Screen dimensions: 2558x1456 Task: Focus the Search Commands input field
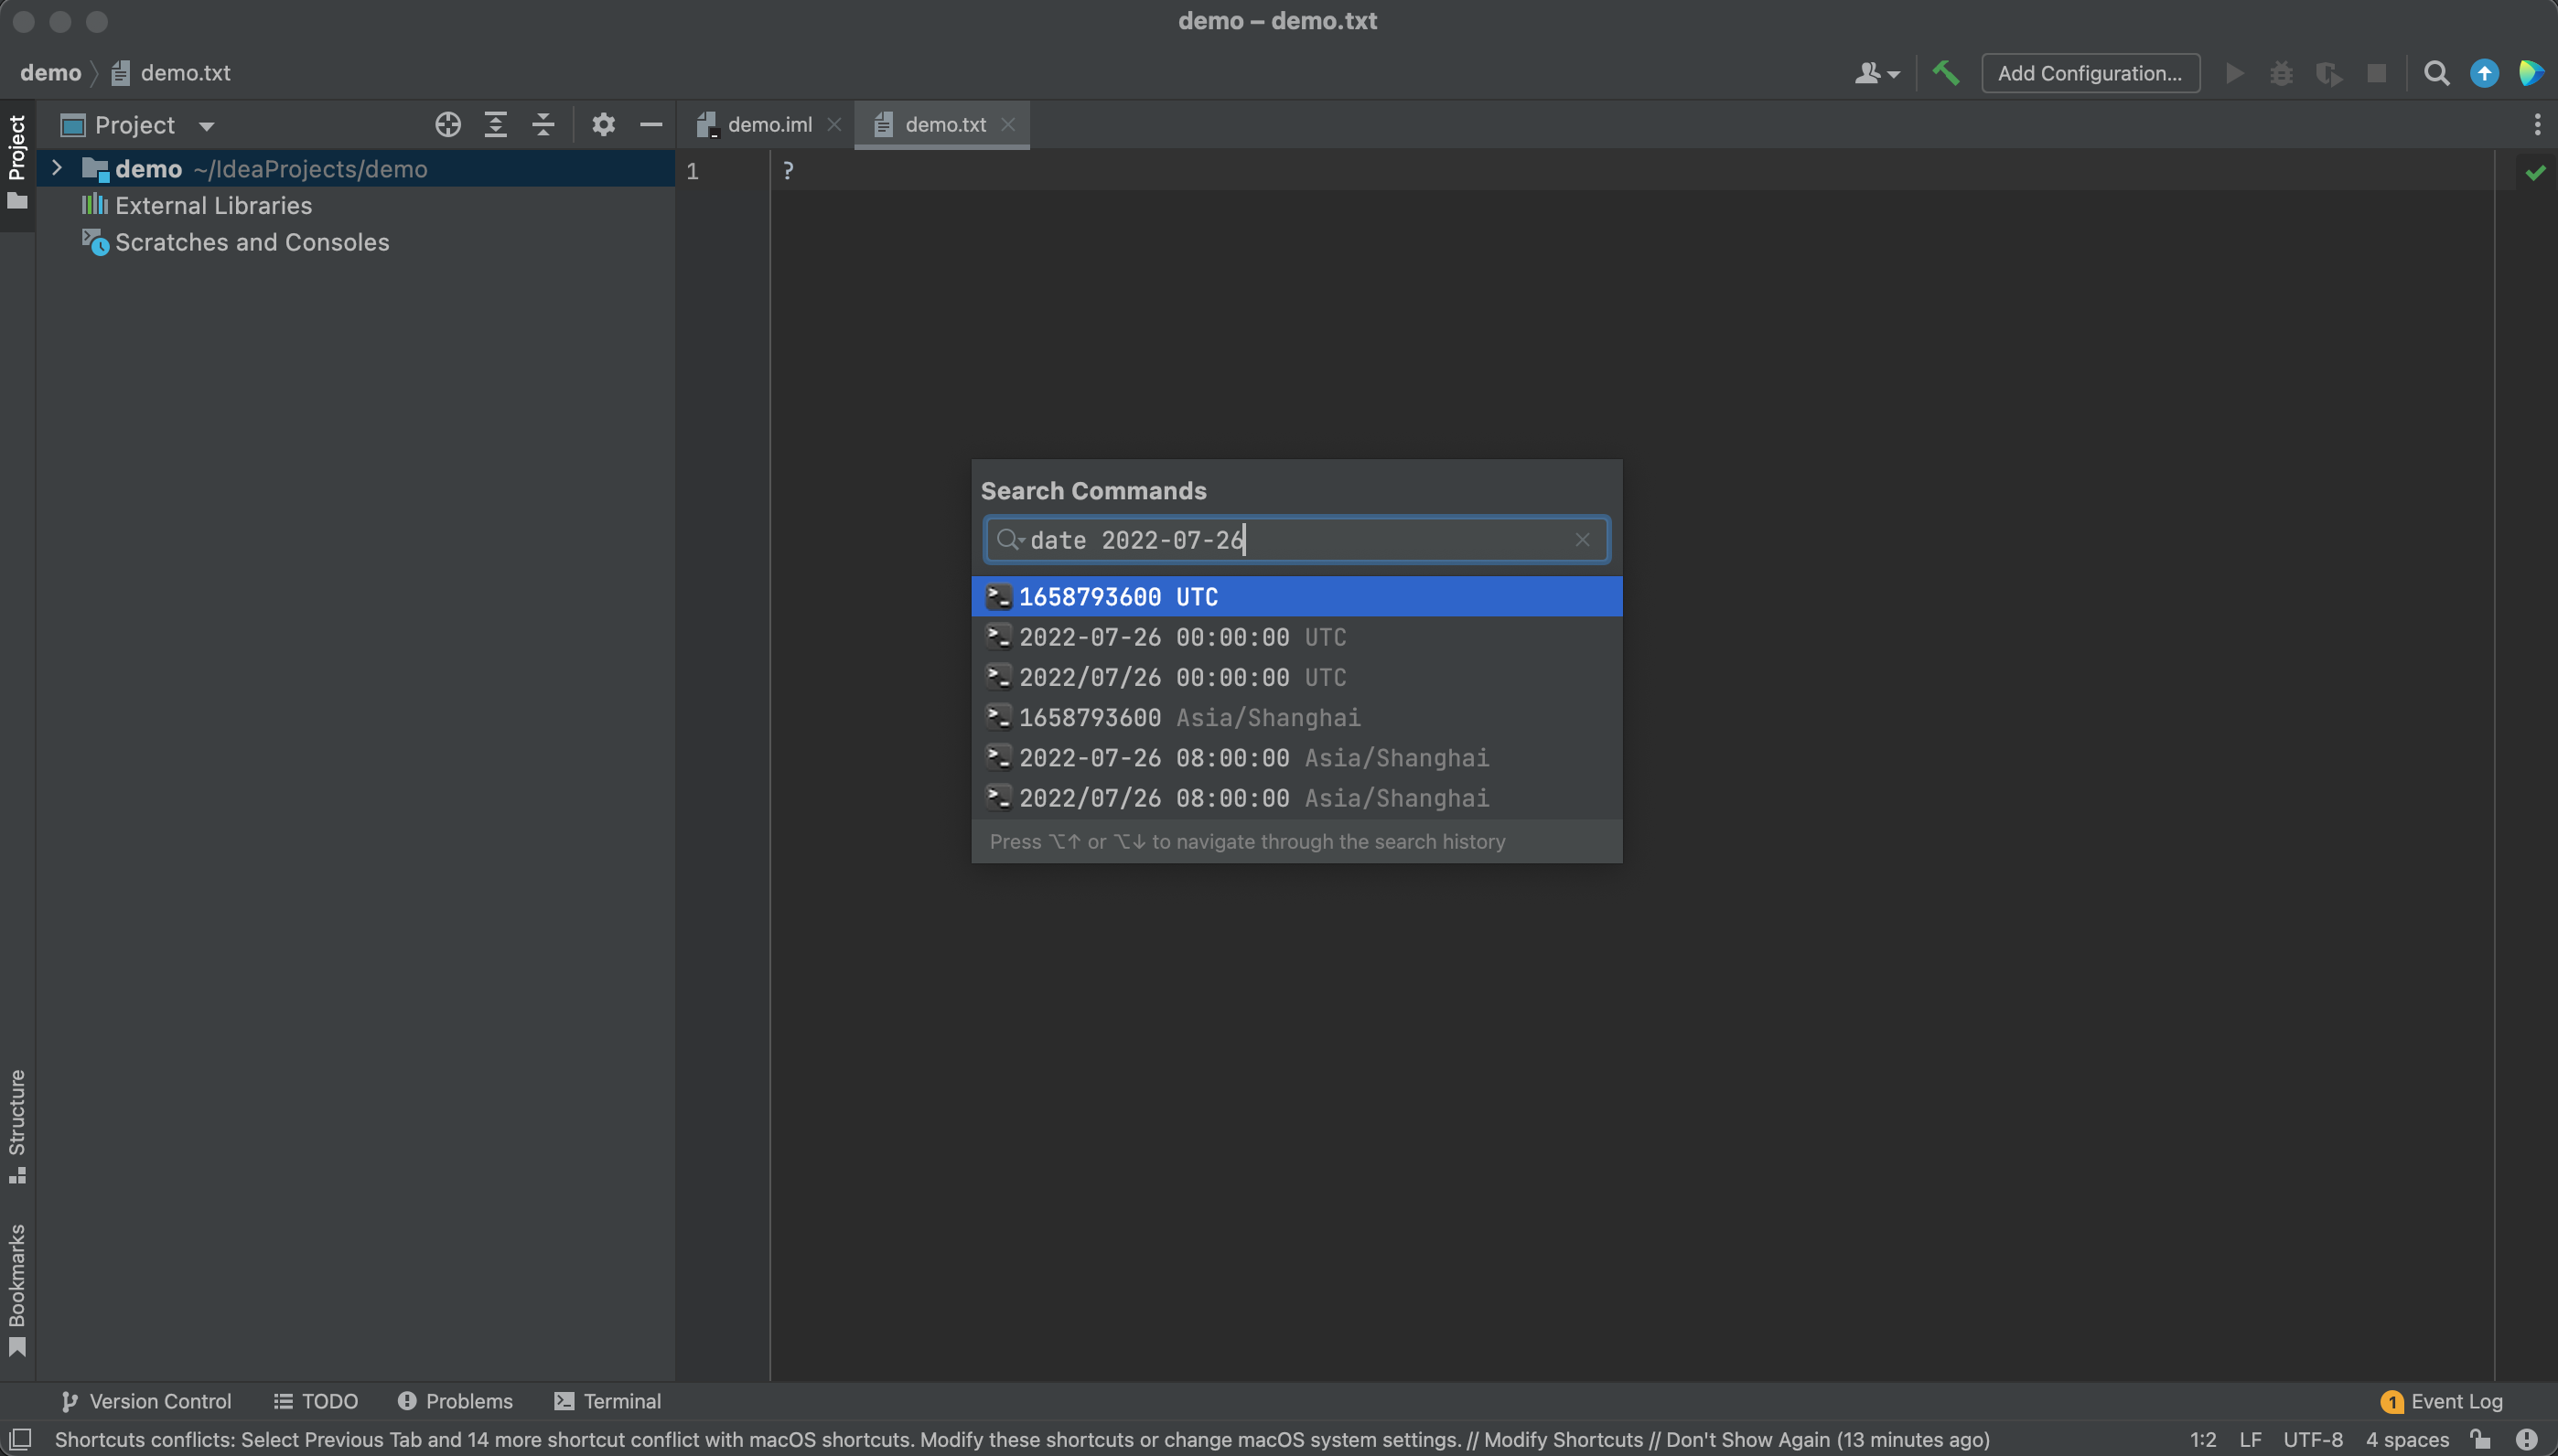pos(1297,540)
